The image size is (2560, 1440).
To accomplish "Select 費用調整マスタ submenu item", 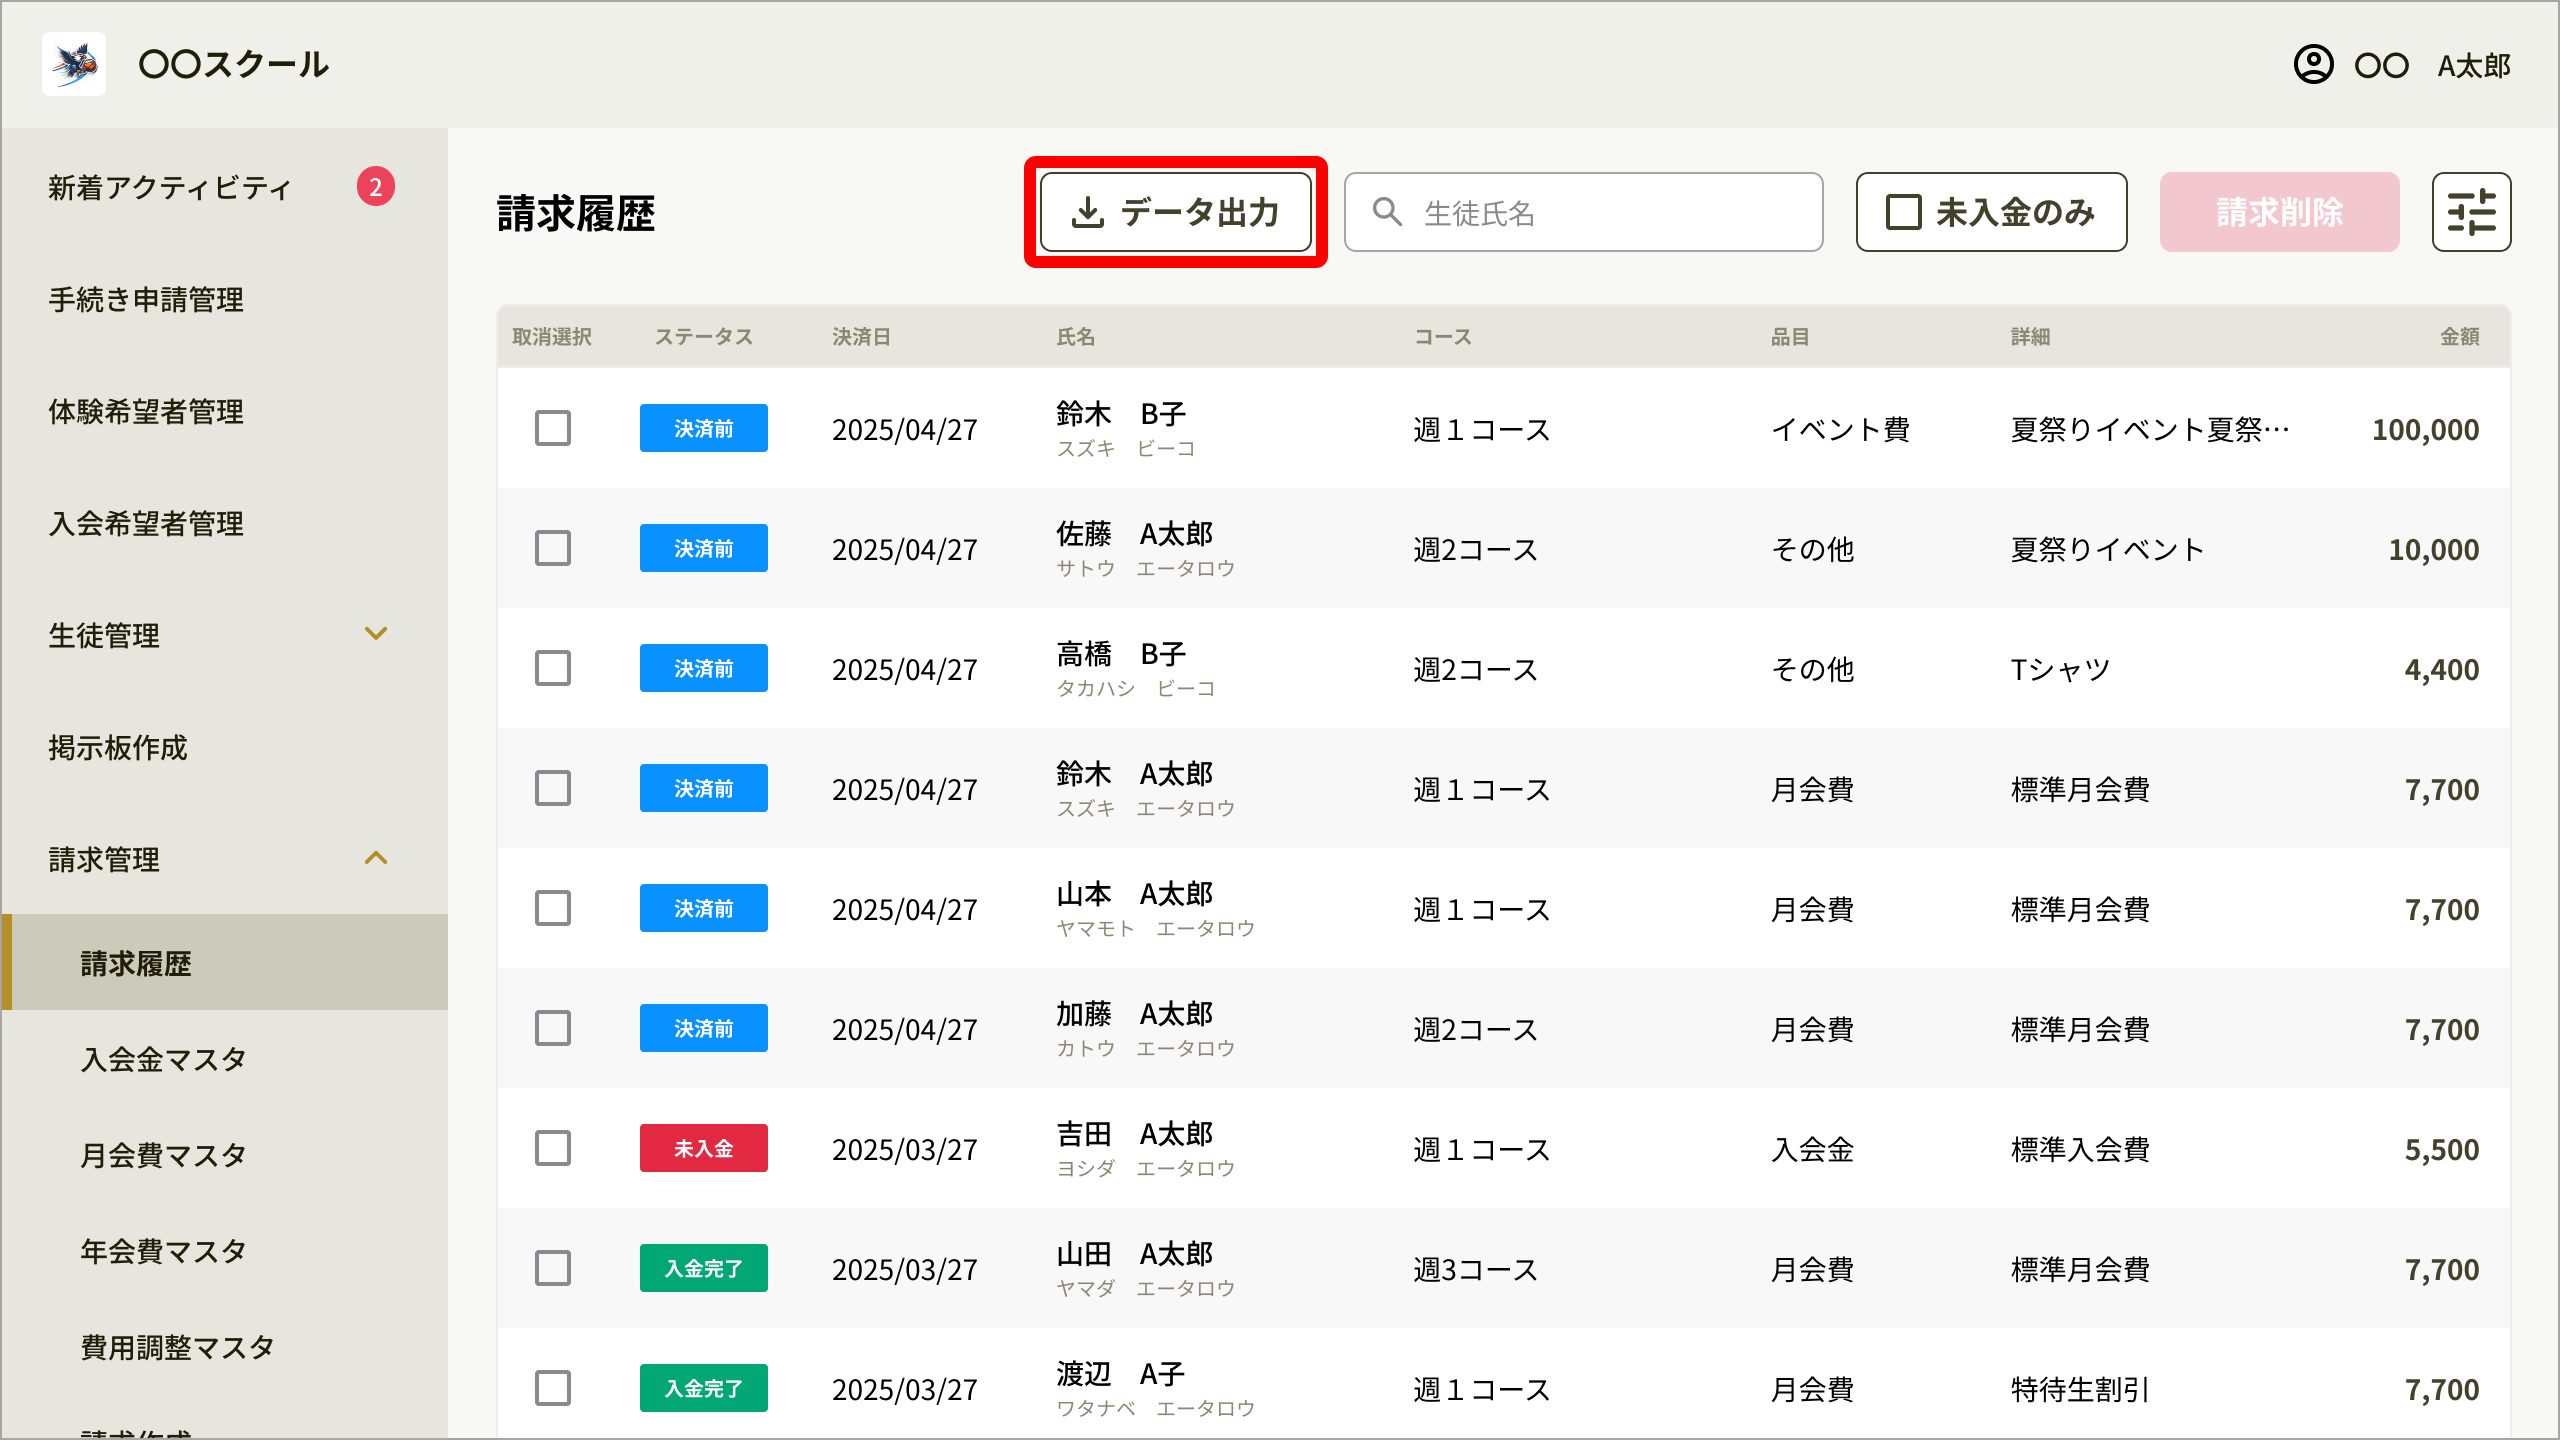I will 178,1348.
